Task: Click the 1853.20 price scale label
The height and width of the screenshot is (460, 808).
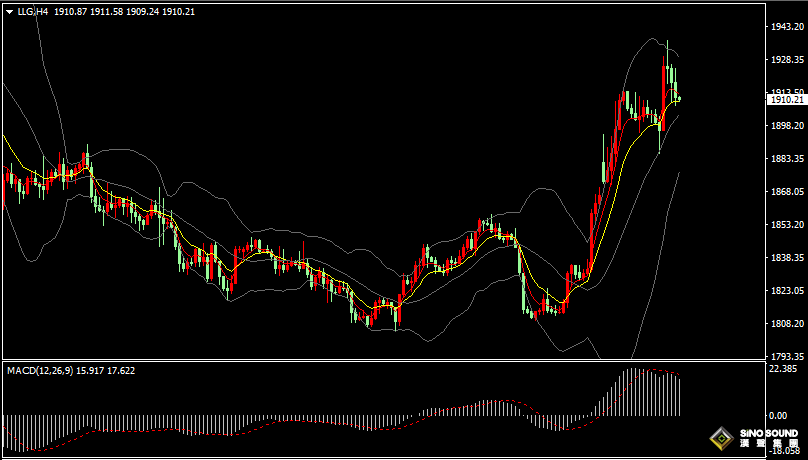Action: tap(787, 225)
